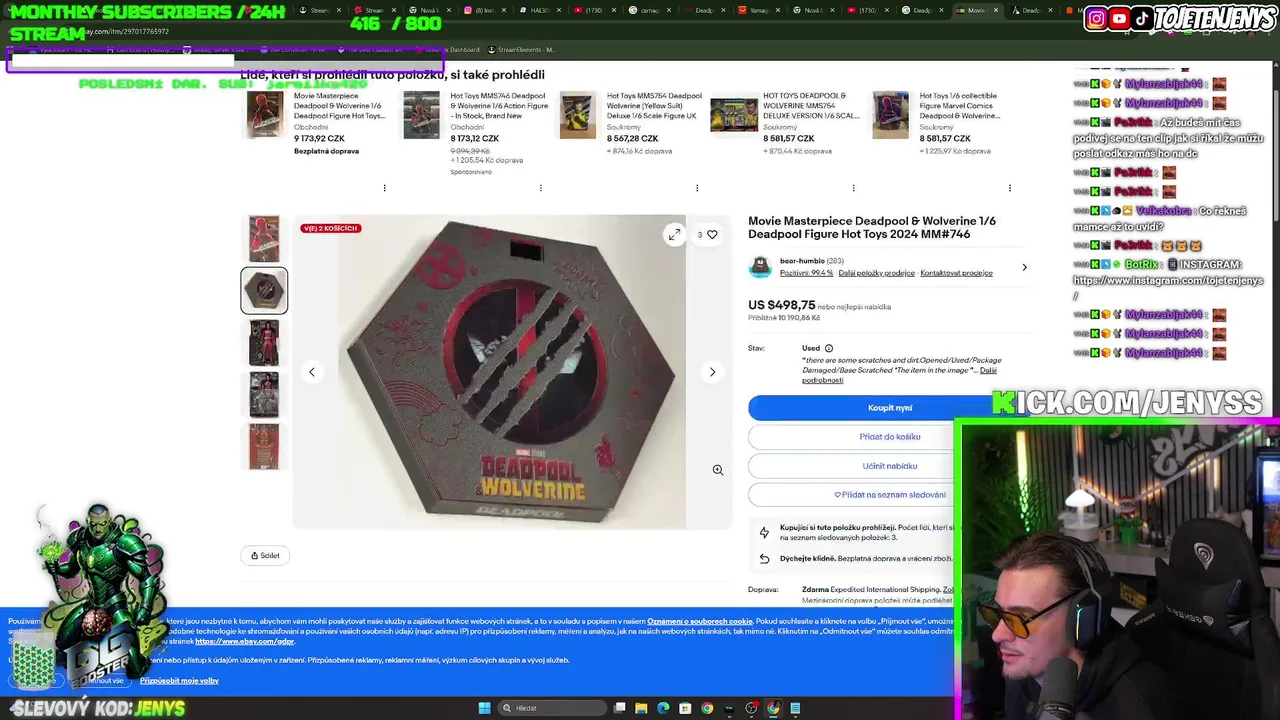This screenshot has width=1280, height=720.
Task: Open the OBS icon in the taskbar
Action: 751,708
